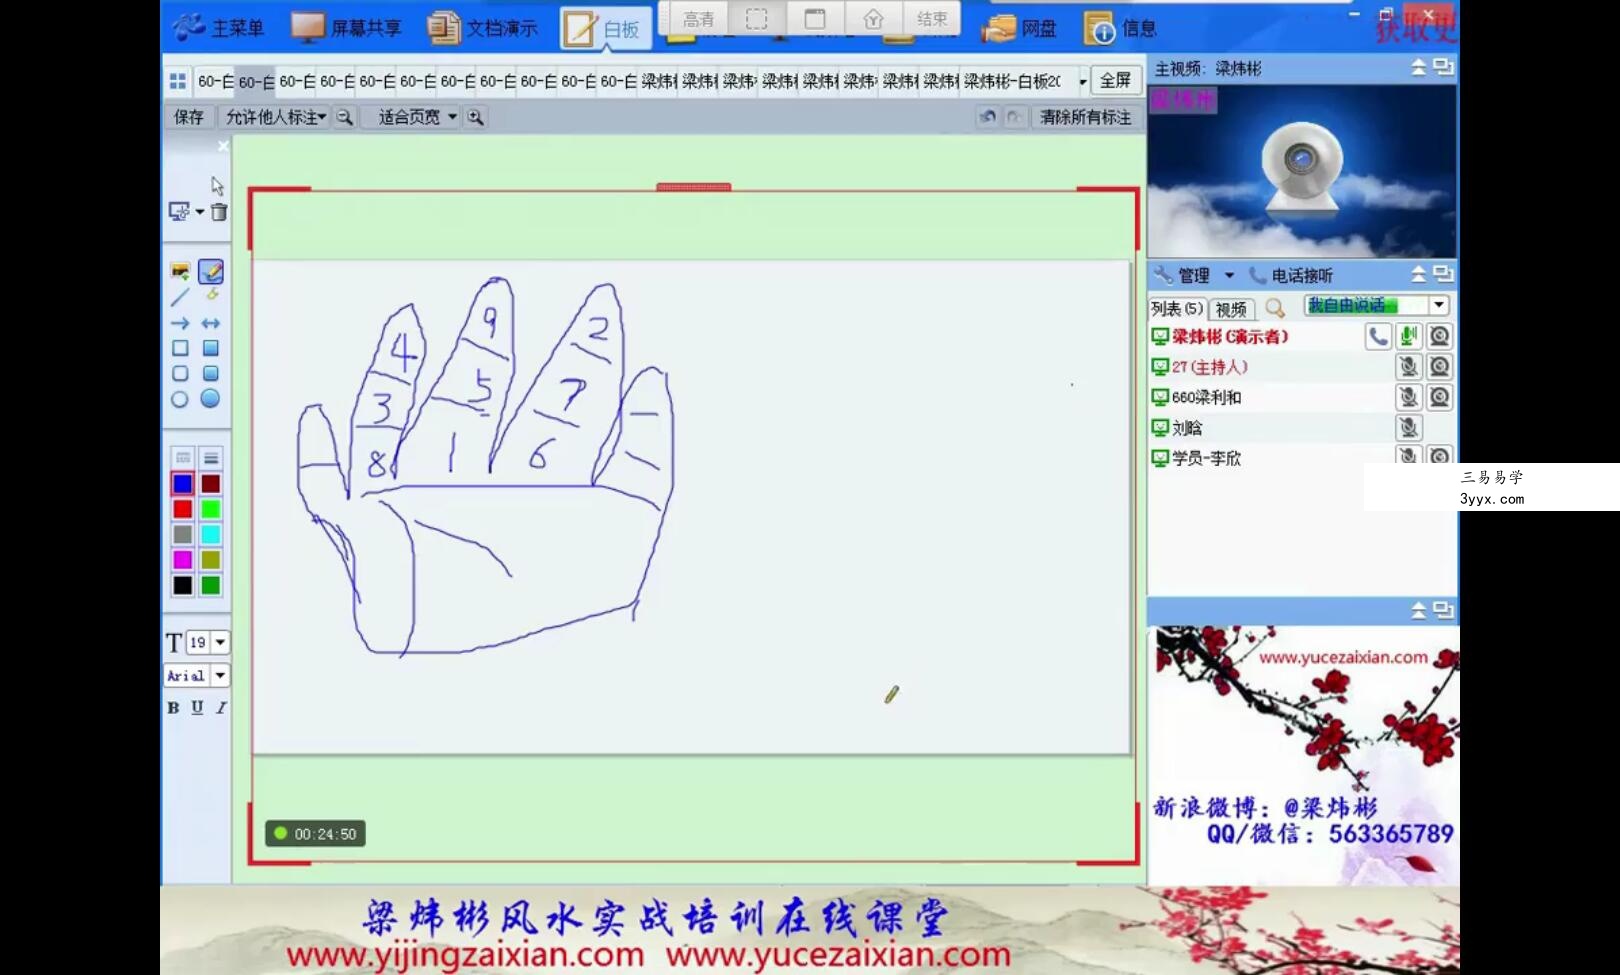Screen dimensions: 1620x975
Task: Select the hollow rounded rectangle tool
Action: click(x=180, y=373)
